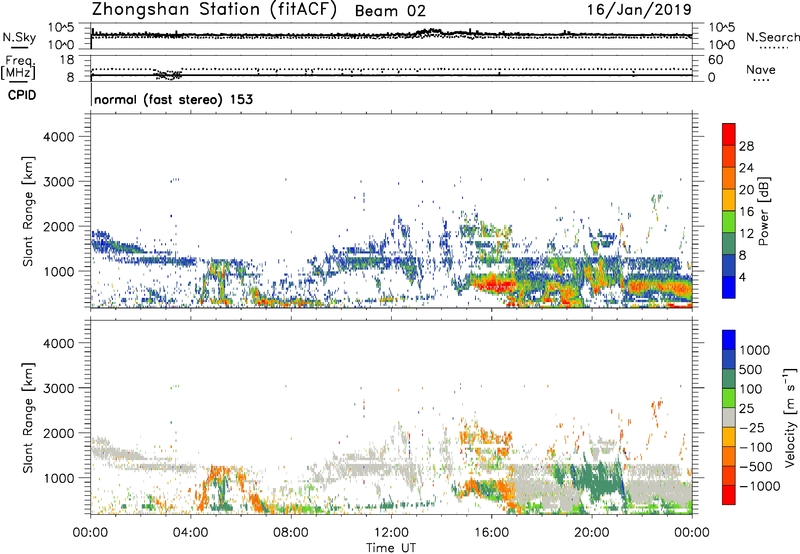800x554 pixels.
Task: Click the CPID label
Action: (22, 95)
